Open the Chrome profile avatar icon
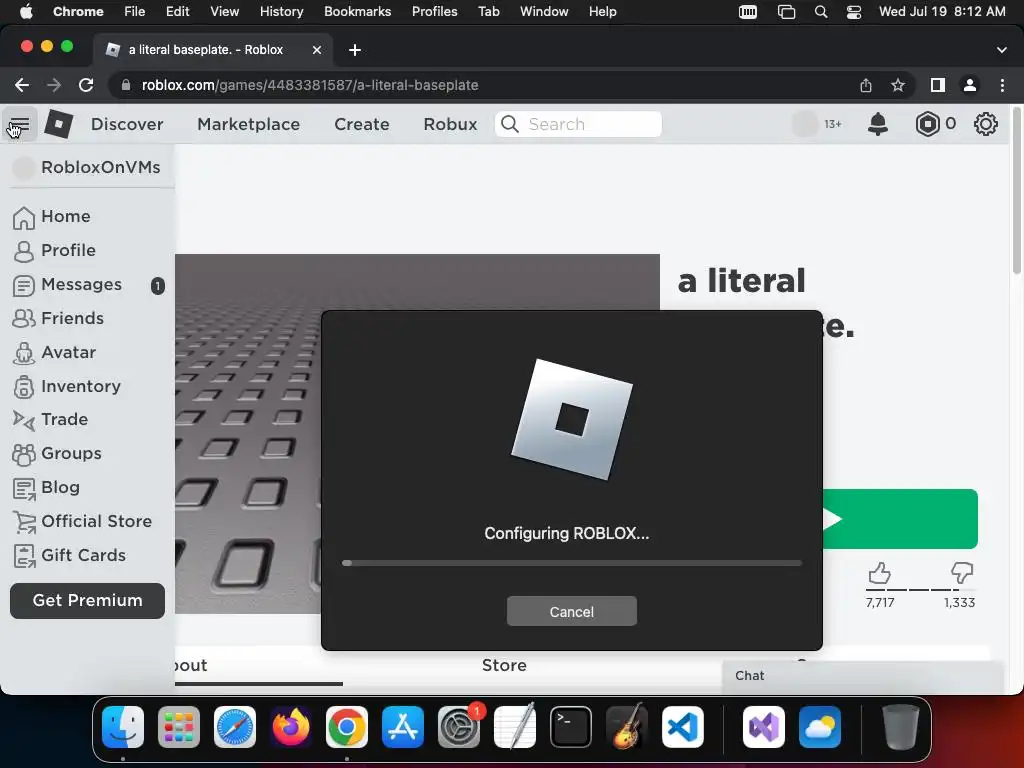Viewport: 1024px width, 768px height. [x=970, y=85]
